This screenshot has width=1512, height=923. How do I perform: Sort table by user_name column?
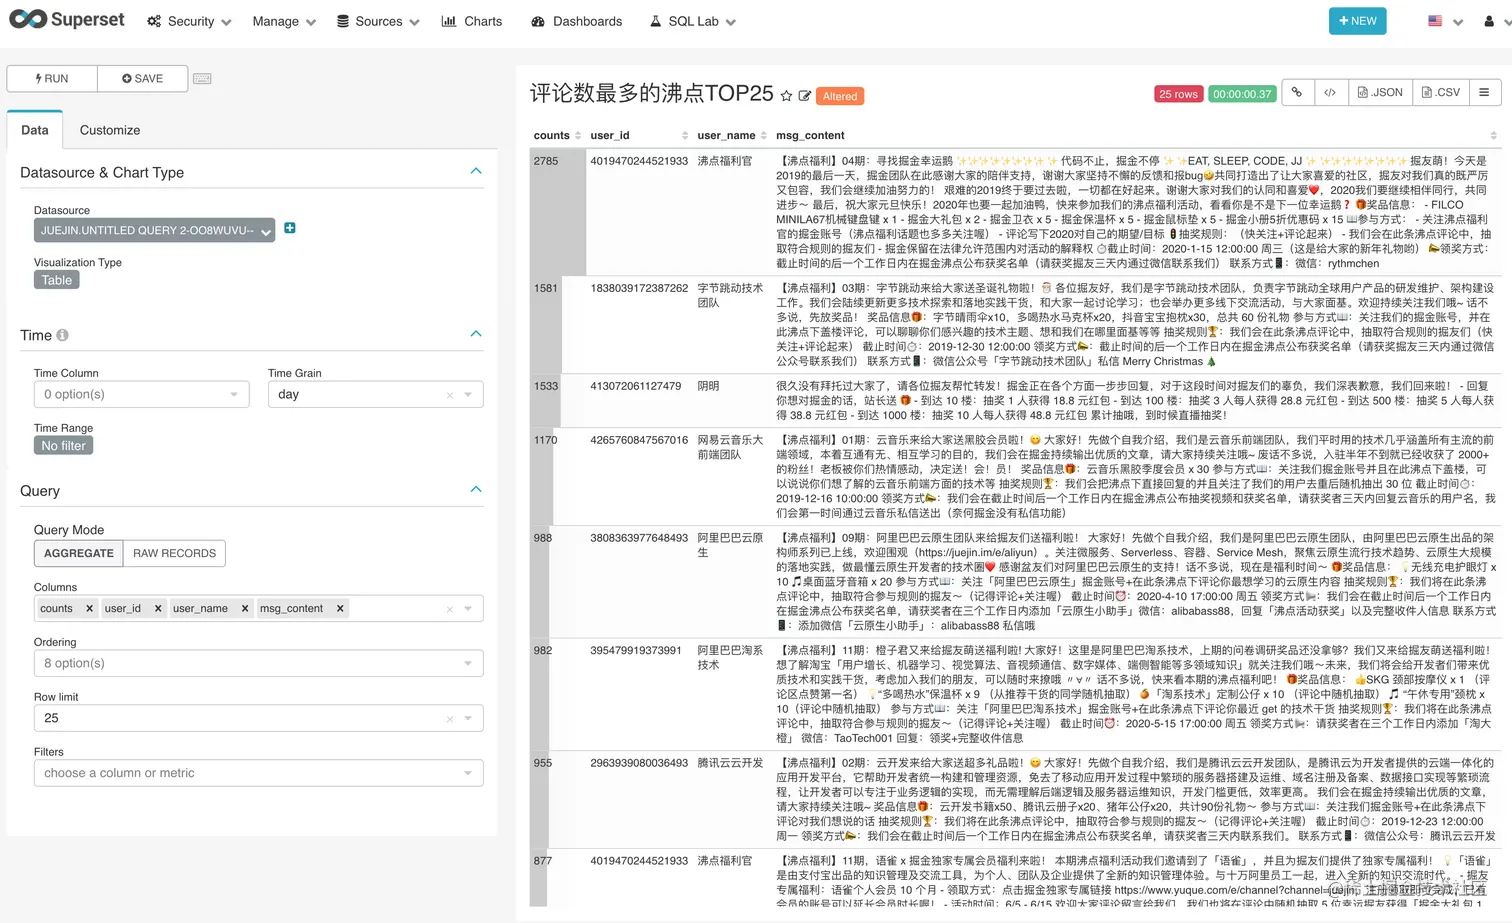point(732,135)
